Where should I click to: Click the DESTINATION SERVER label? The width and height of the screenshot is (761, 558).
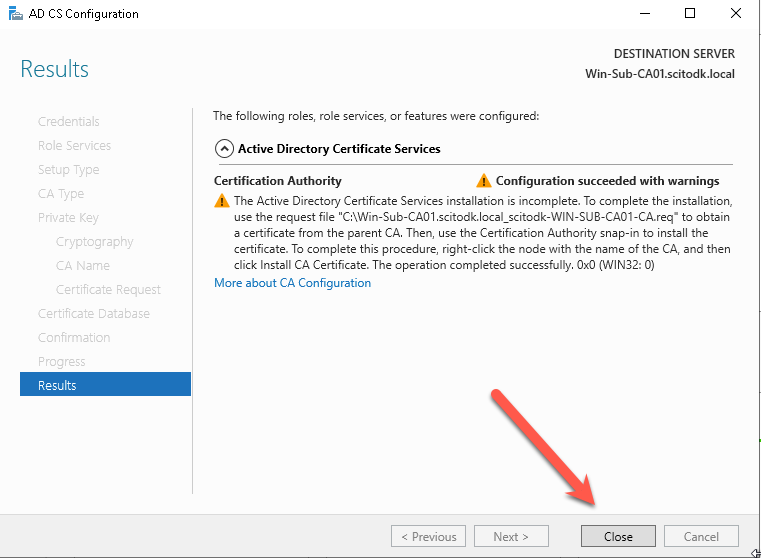coord(674,53)
